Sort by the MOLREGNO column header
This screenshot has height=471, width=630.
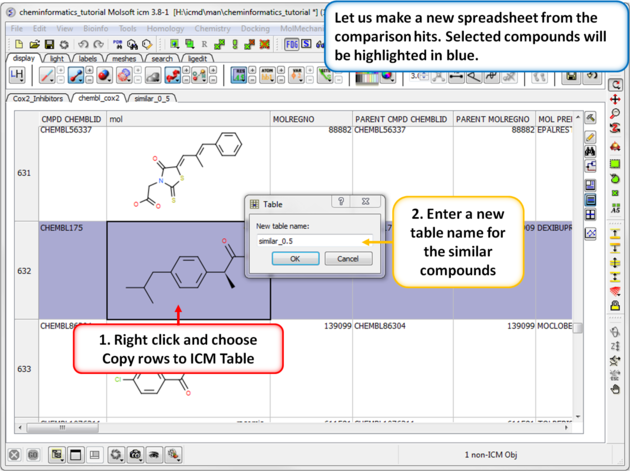point(311,119)
